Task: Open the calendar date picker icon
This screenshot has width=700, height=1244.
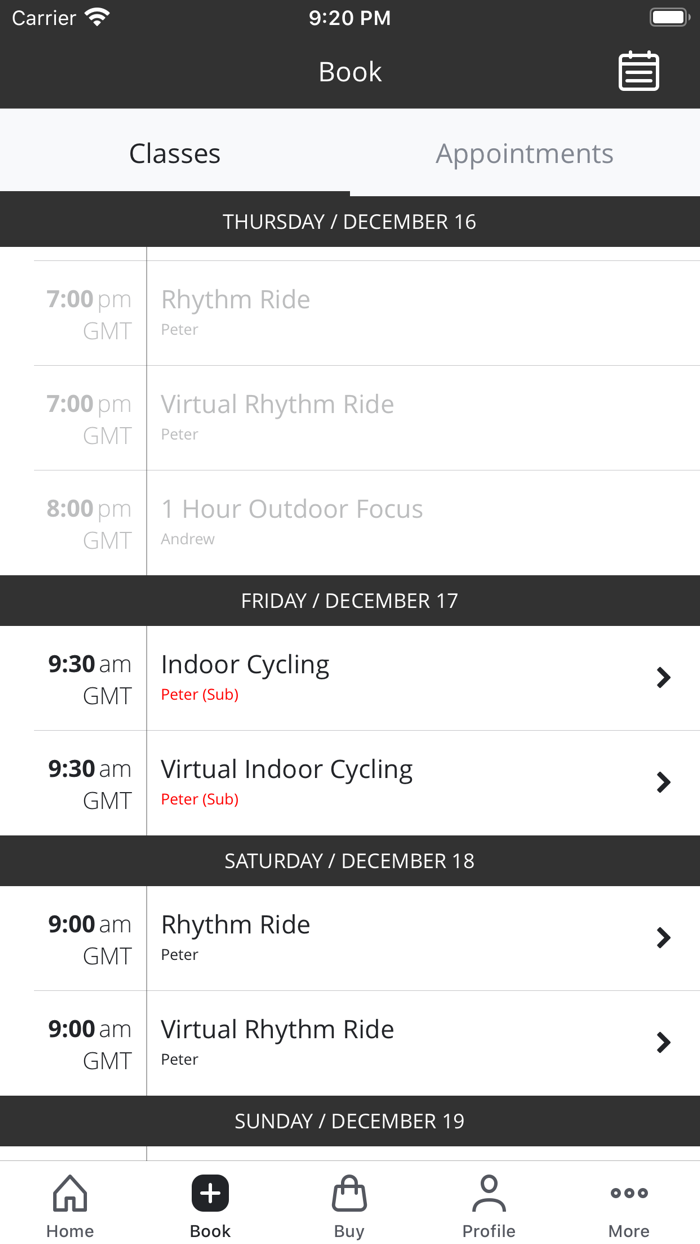Action: click(x=639, y=71)
